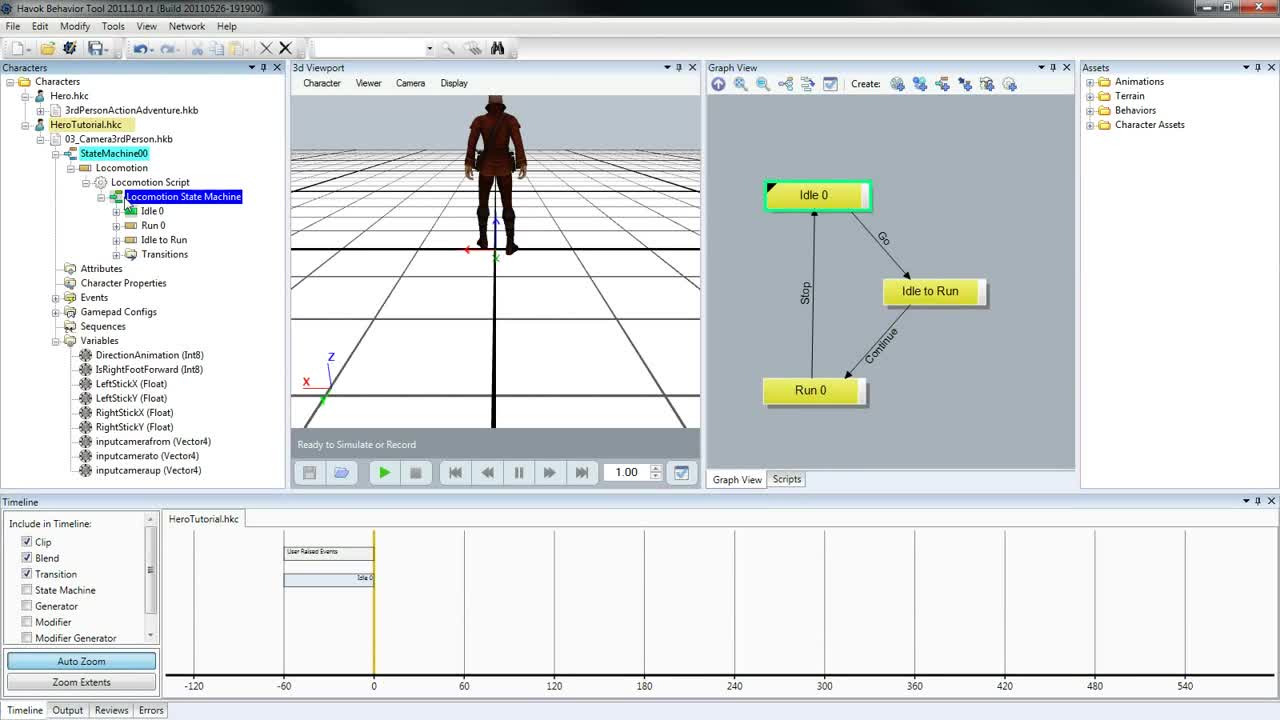This screenshot has height=720, width=1280.
Task: Click the binoculars Find icon
Action: coord(497,48)
